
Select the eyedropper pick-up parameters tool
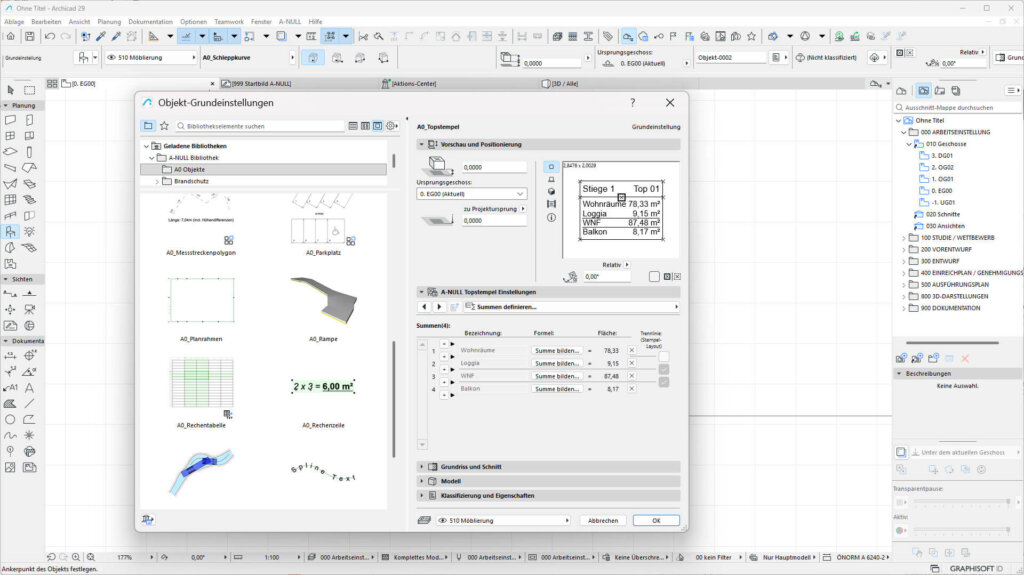coord(101,37)
